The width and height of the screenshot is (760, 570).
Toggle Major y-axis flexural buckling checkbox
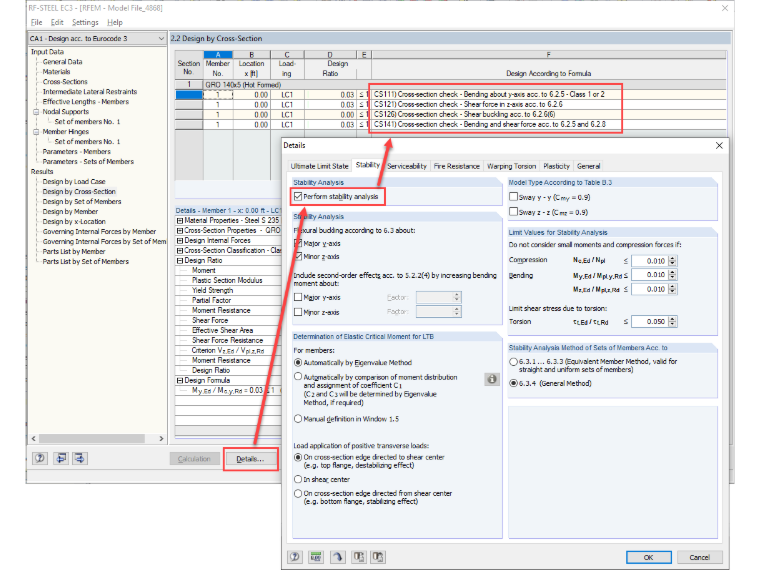[298, 243]
